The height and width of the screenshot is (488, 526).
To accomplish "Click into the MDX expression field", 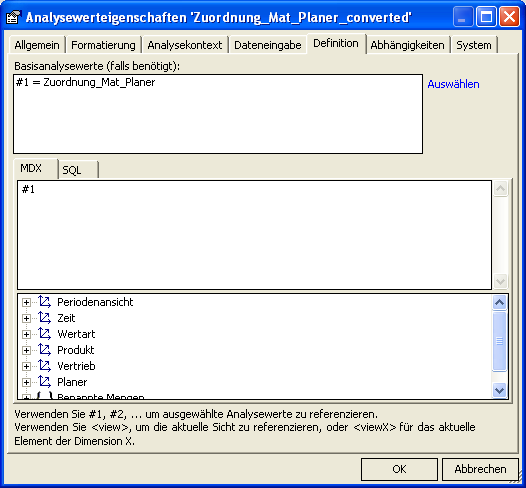I will click(255, 235).
